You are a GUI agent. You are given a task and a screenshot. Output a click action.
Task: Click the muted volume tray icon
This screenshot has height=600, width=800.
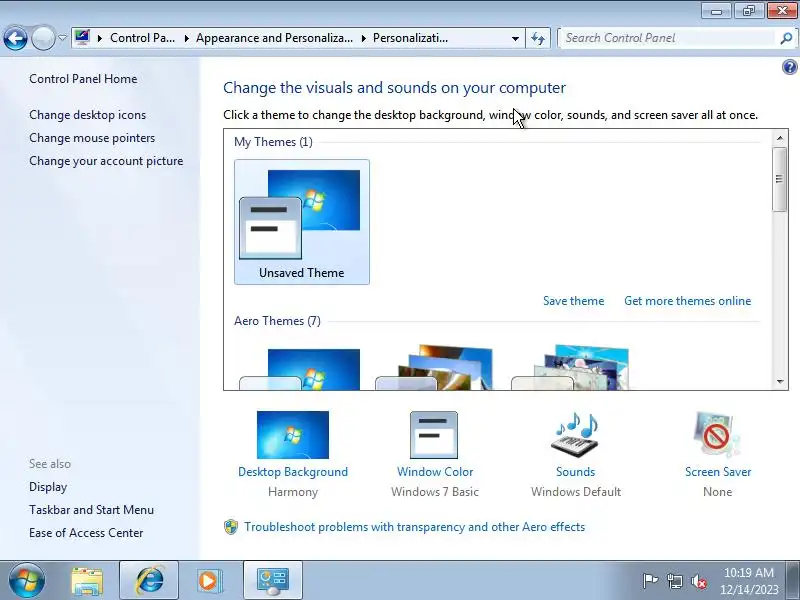699,581
